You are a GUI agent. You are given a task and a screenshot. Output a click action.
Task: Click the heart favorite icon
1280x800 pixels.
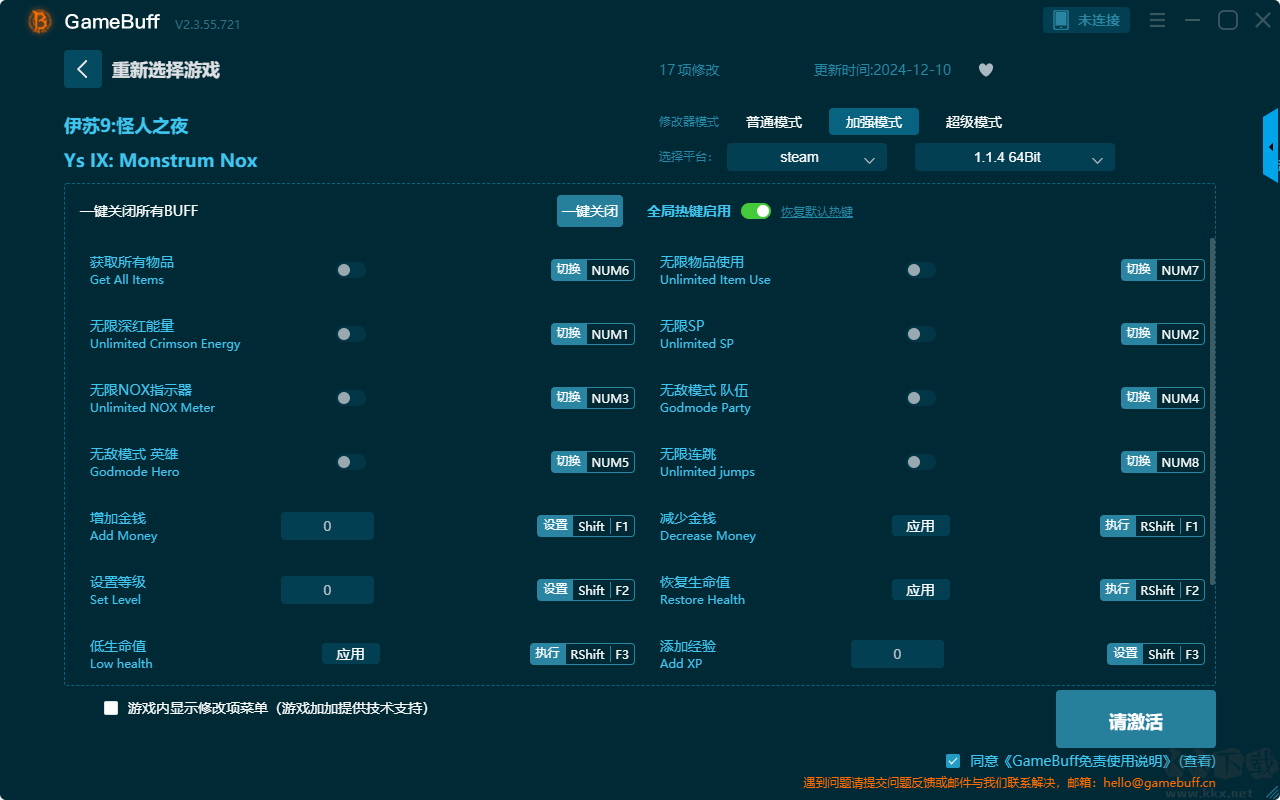(x=985, y=70)
